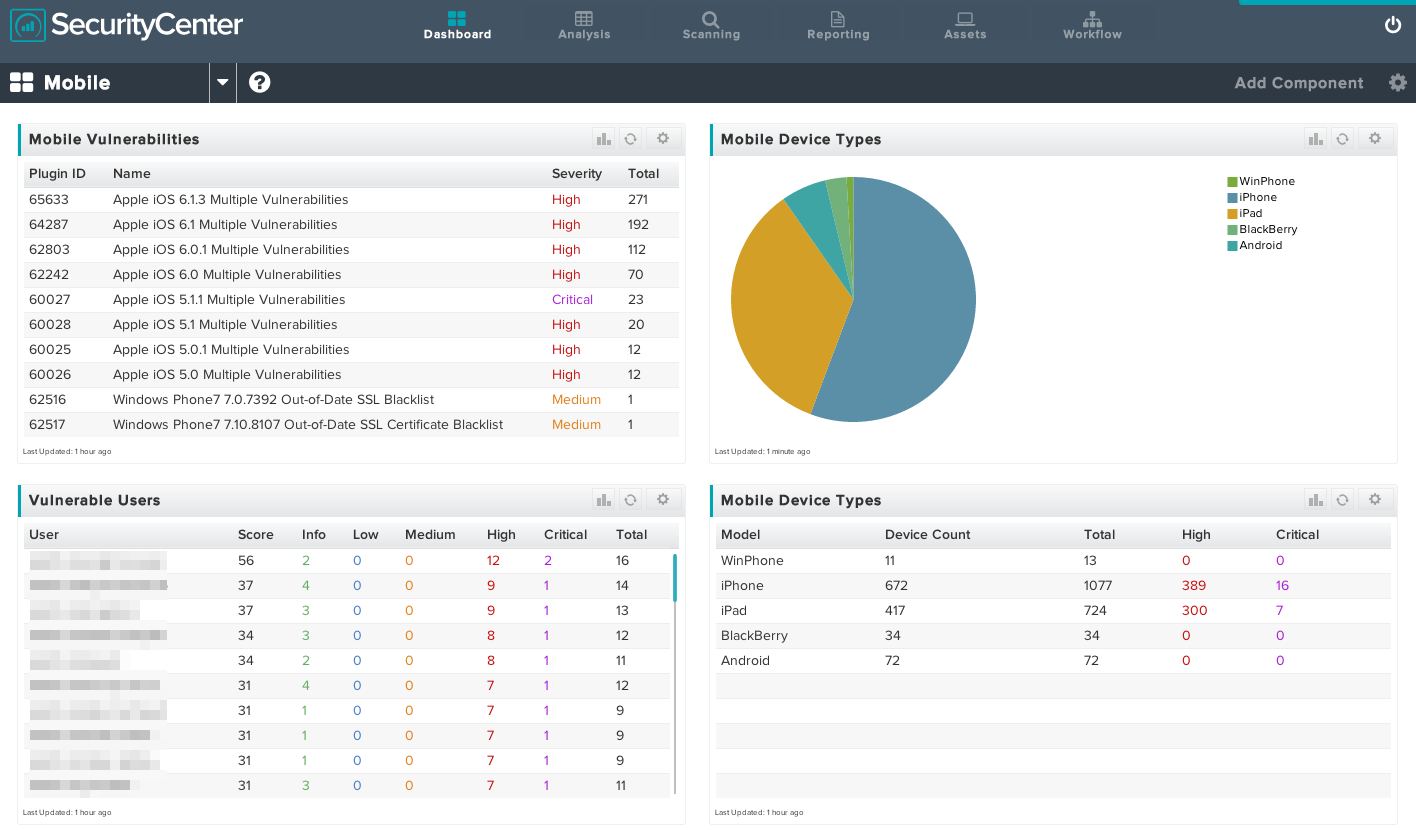Click Android model row in table

[x=1053, y=661]
